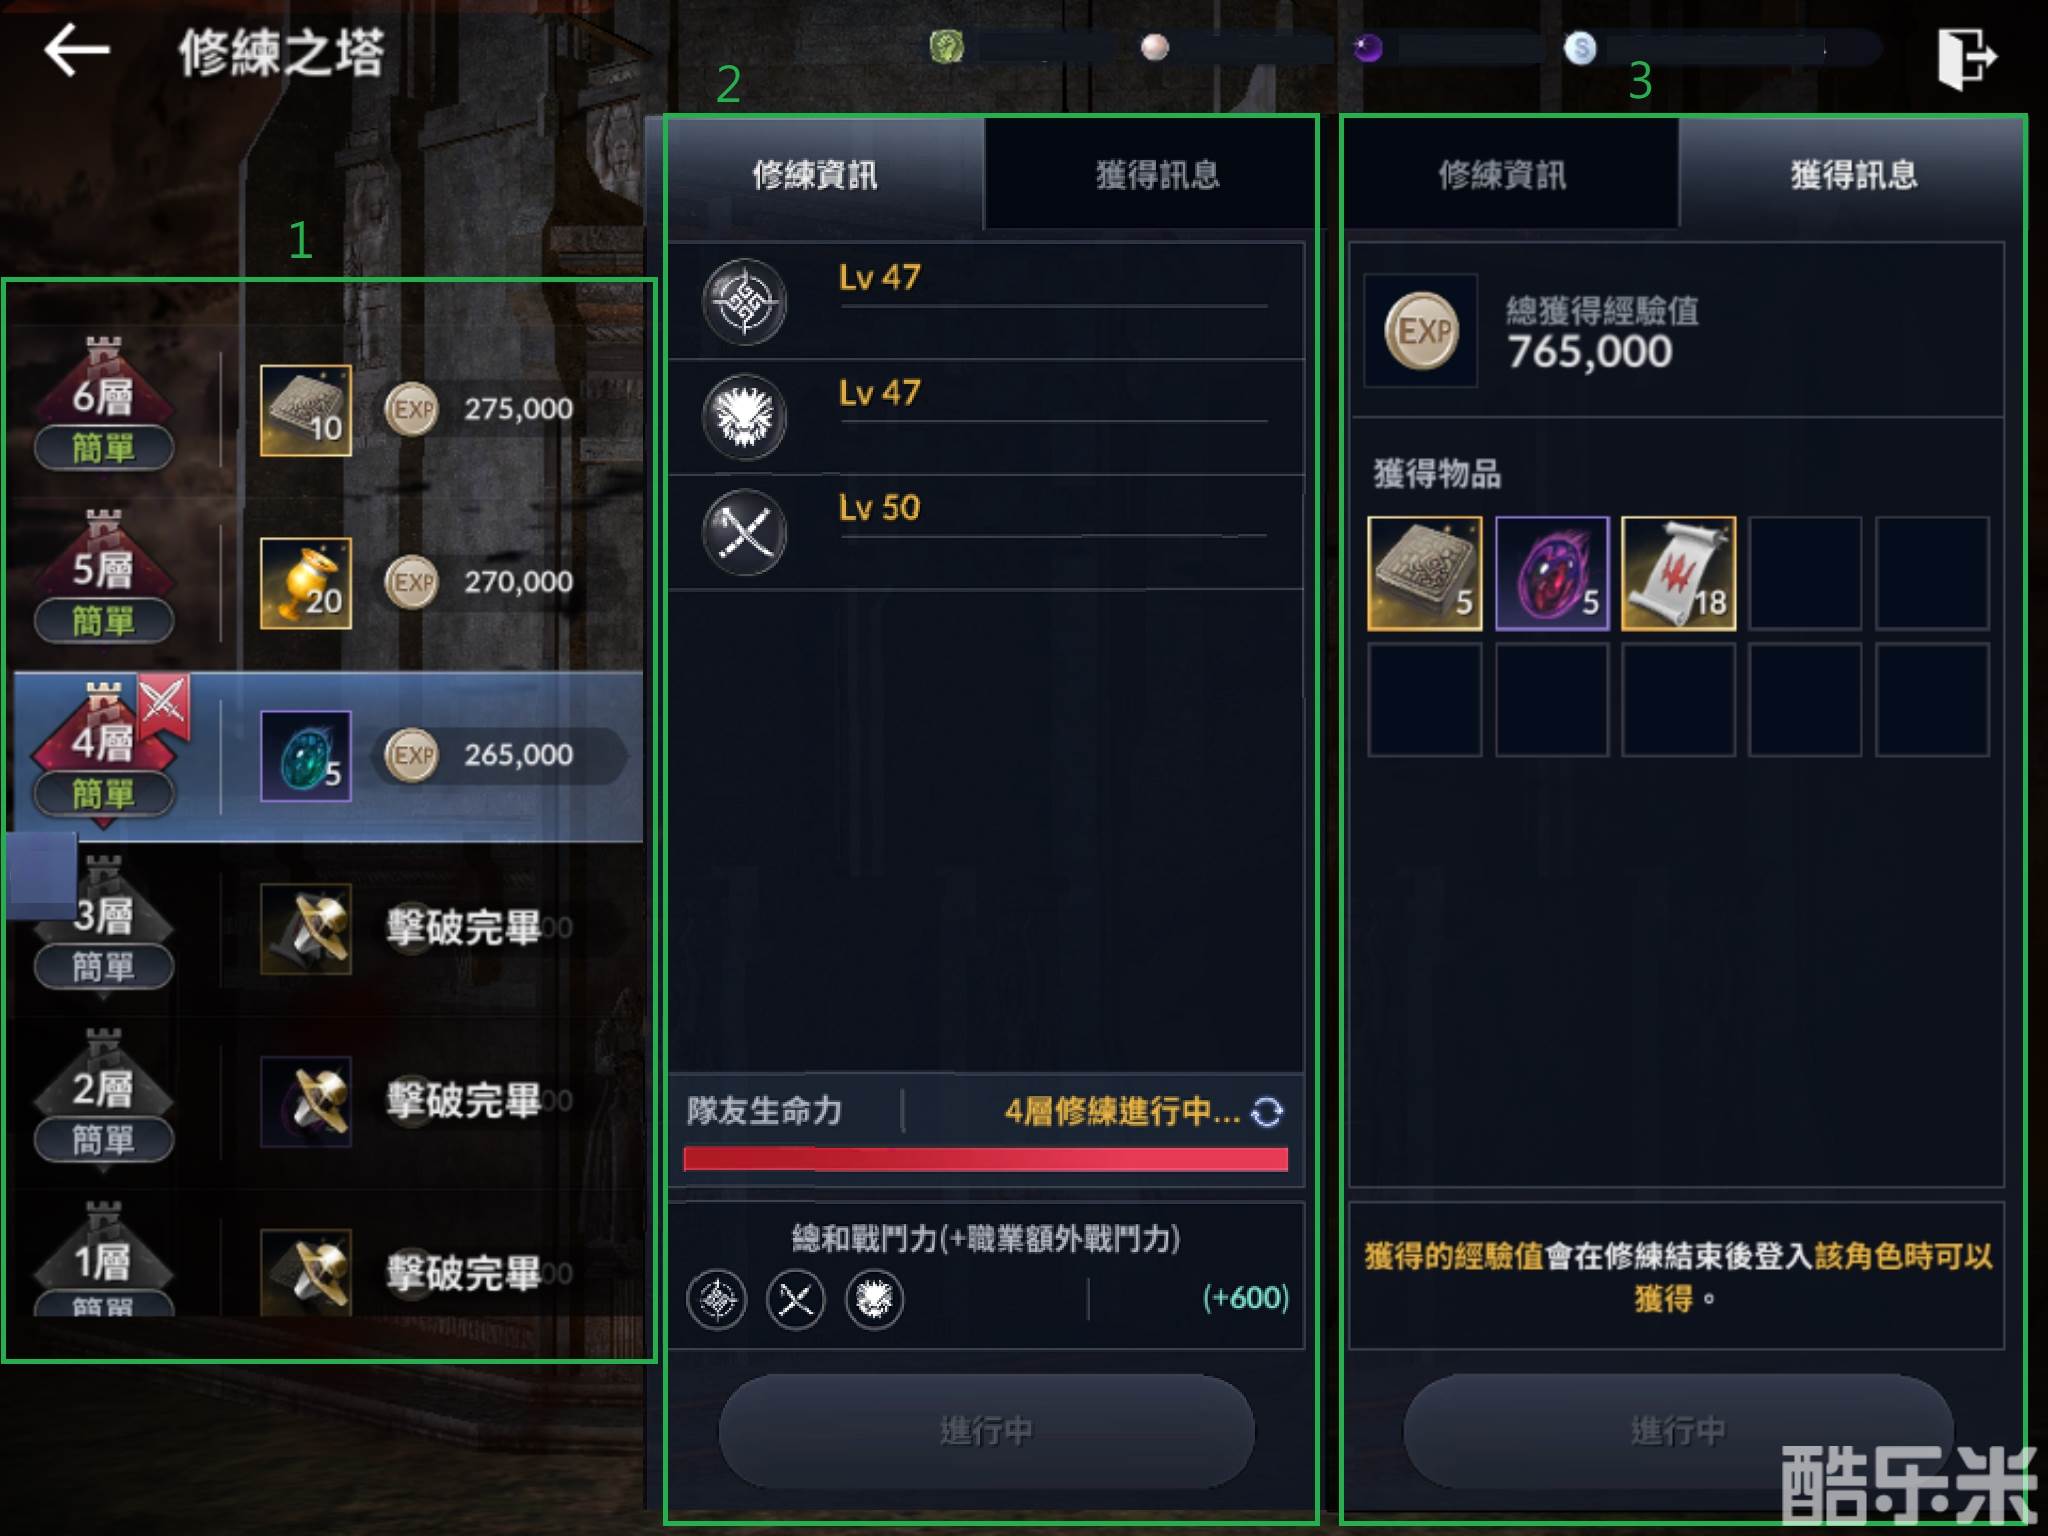Click the 進行中 button in middle panel

(x=986, y=1430)
